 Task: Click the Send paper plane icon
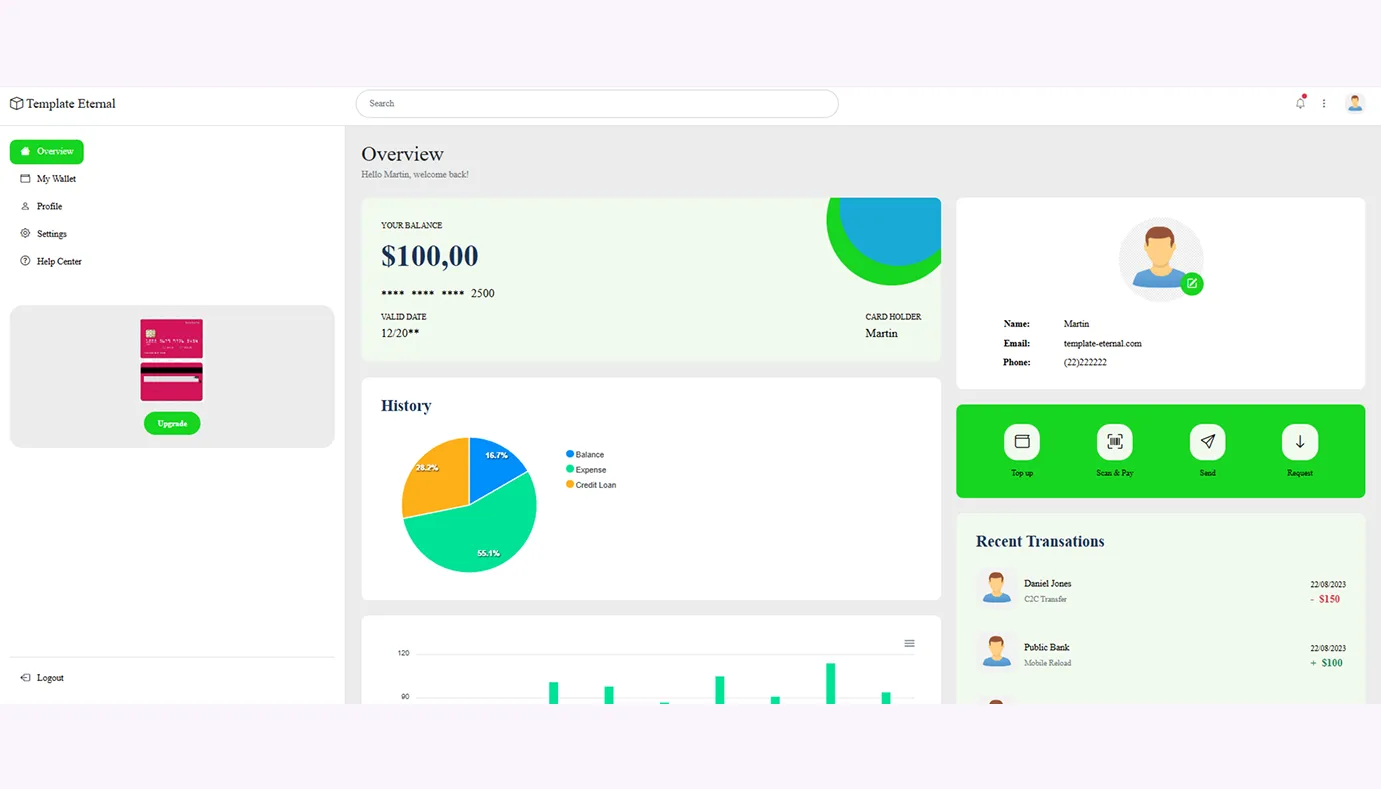tap(1208, 442)
